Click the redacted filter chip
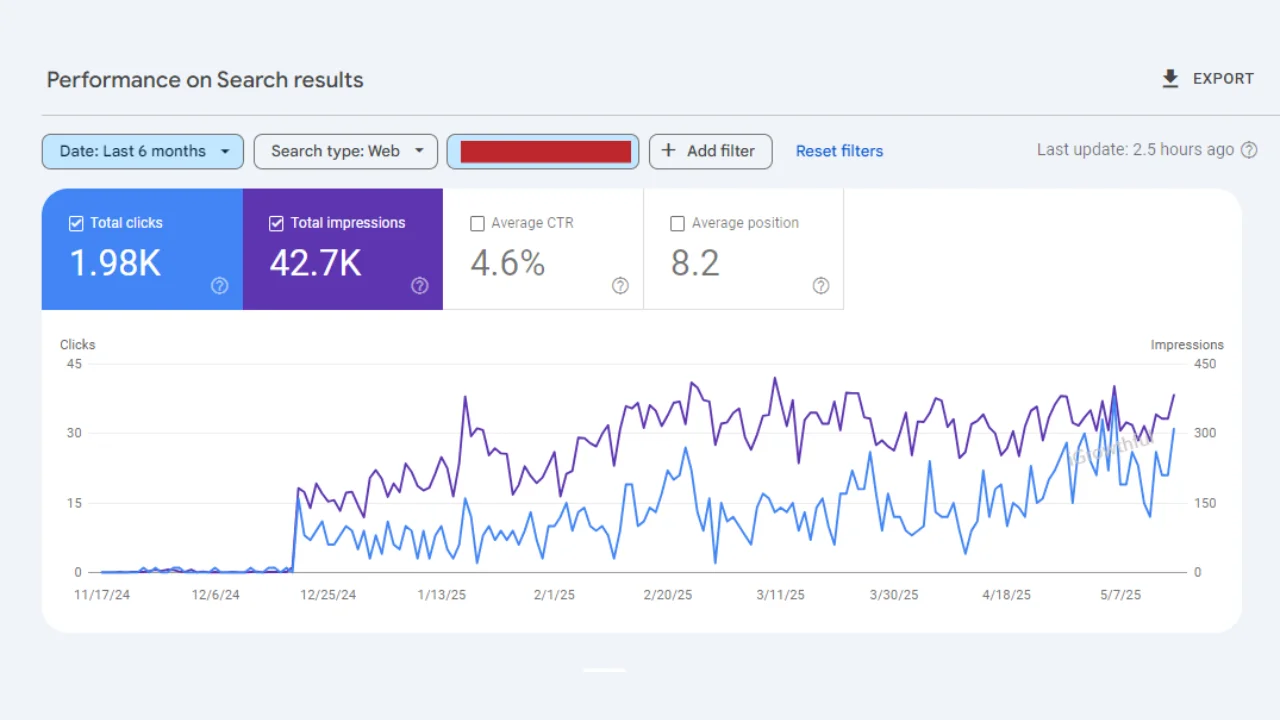Viewport: 1280px width, 720px height. coord(543,151)
